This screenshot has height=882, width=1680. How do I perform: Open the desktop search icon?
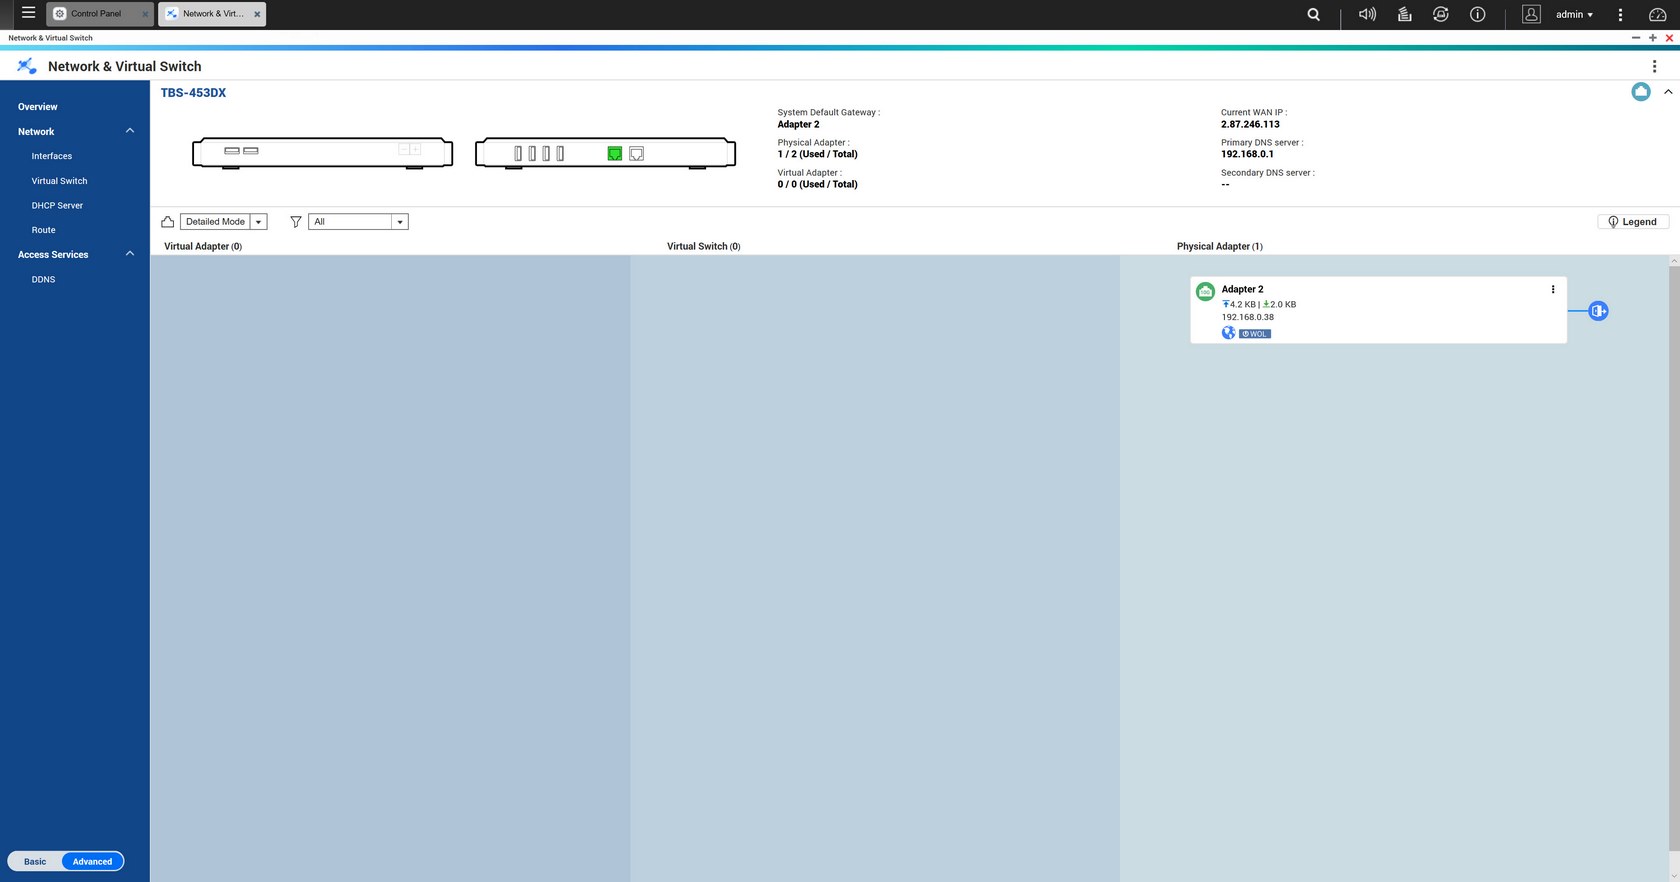click(1313, 14)
